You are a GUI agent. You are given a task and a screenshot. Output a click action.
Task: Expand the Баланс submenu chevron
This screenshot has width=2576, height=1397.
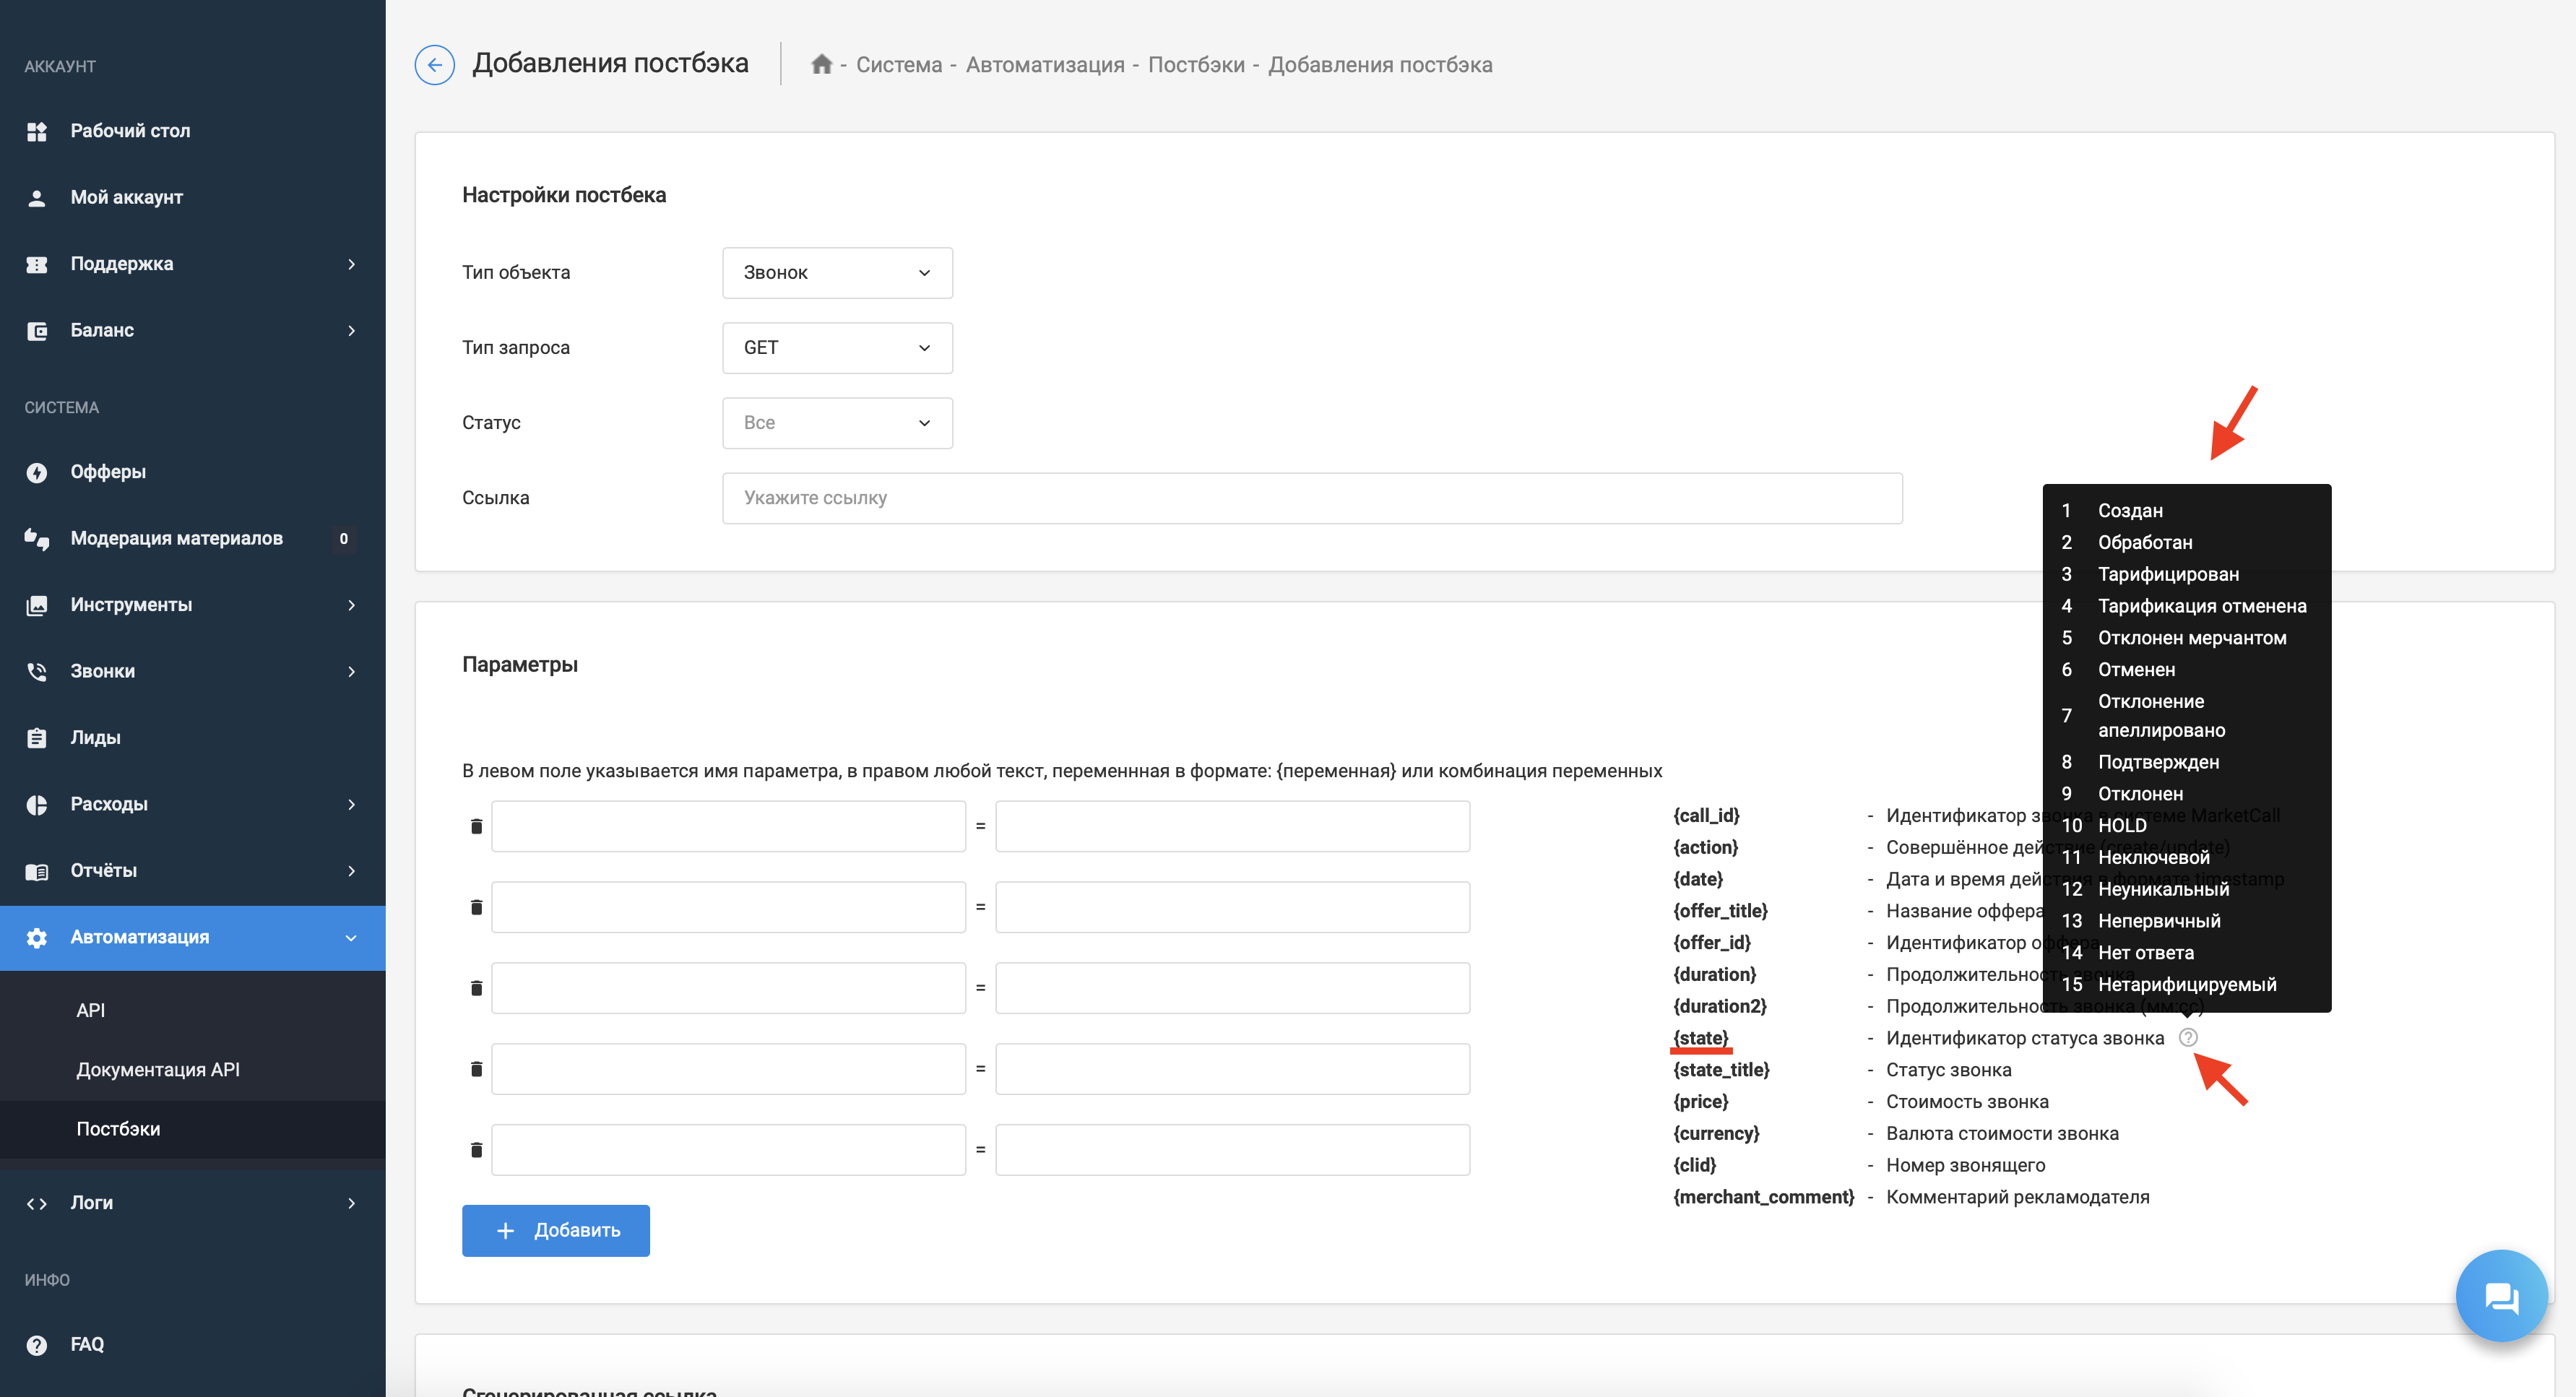click(x=351, y=331)
